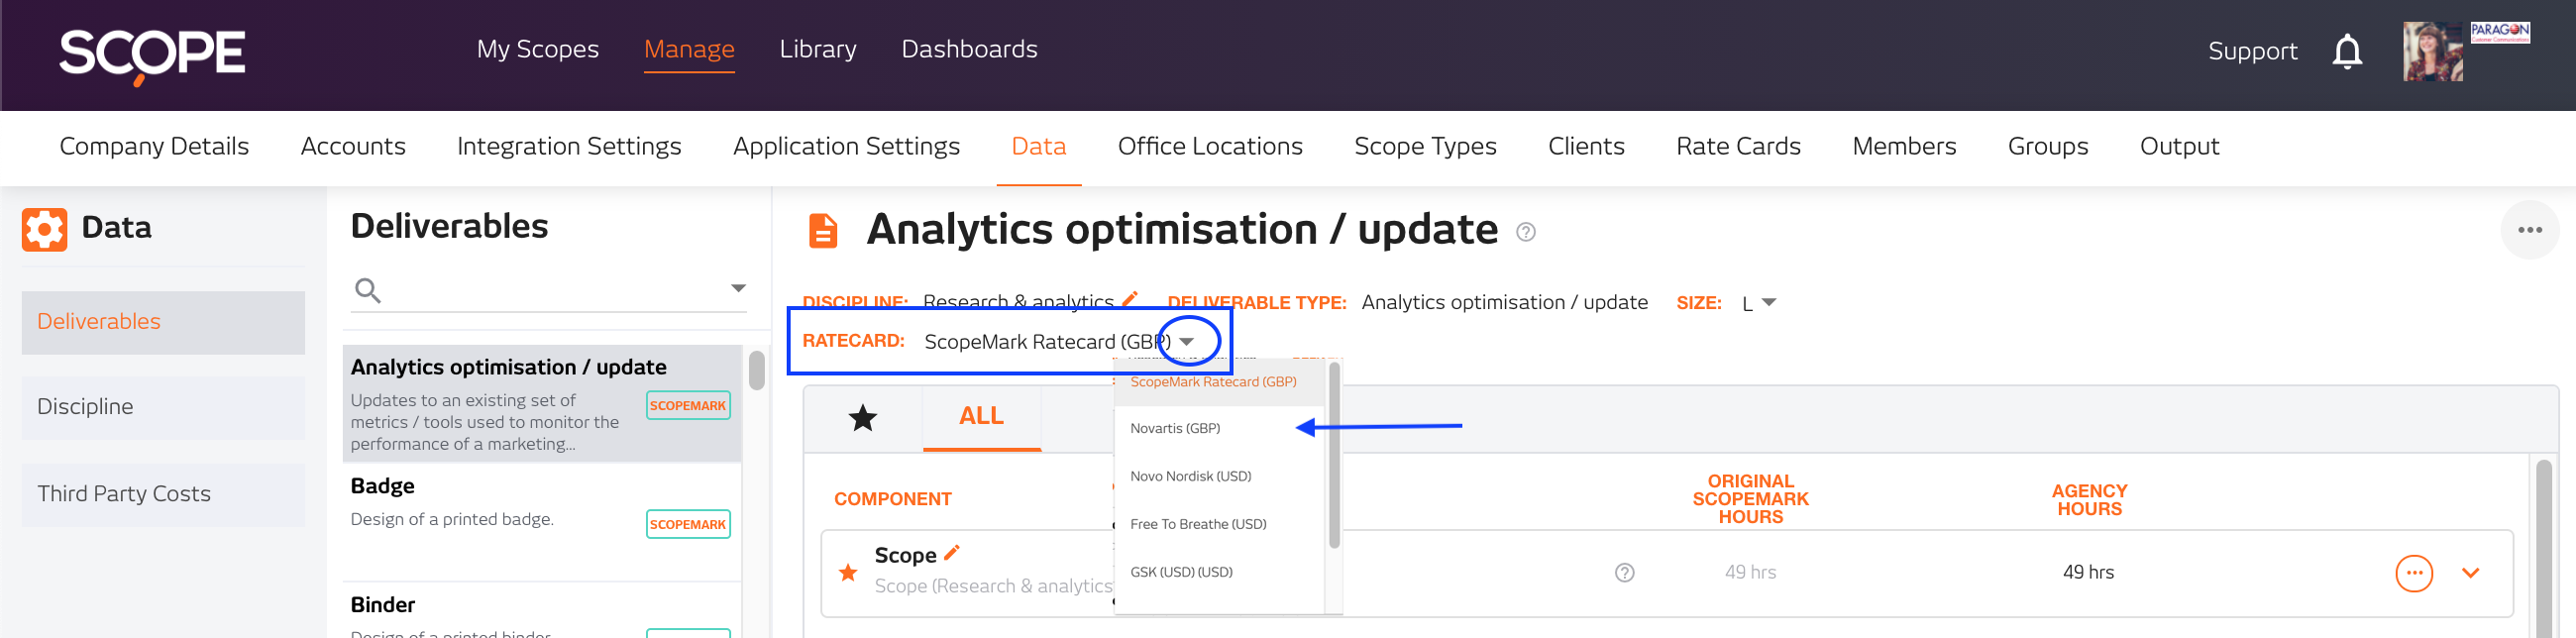Click the search magnifier in Deliverables
2576x638 pixels.
pos(368,290)
